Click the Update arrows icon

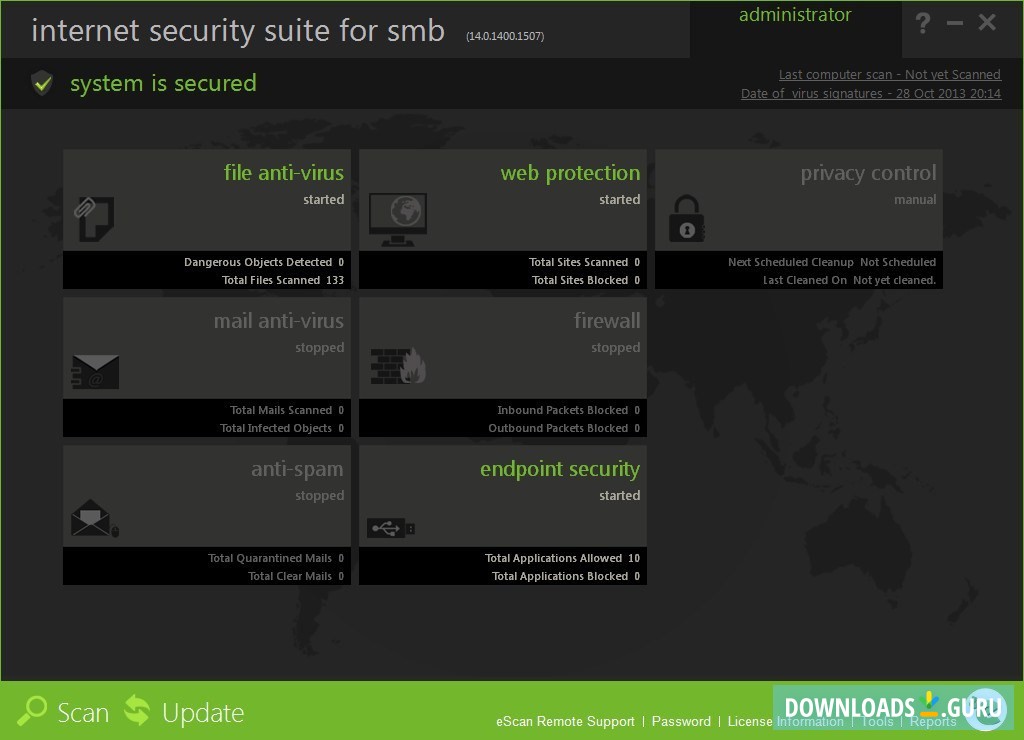coord(136,712)
